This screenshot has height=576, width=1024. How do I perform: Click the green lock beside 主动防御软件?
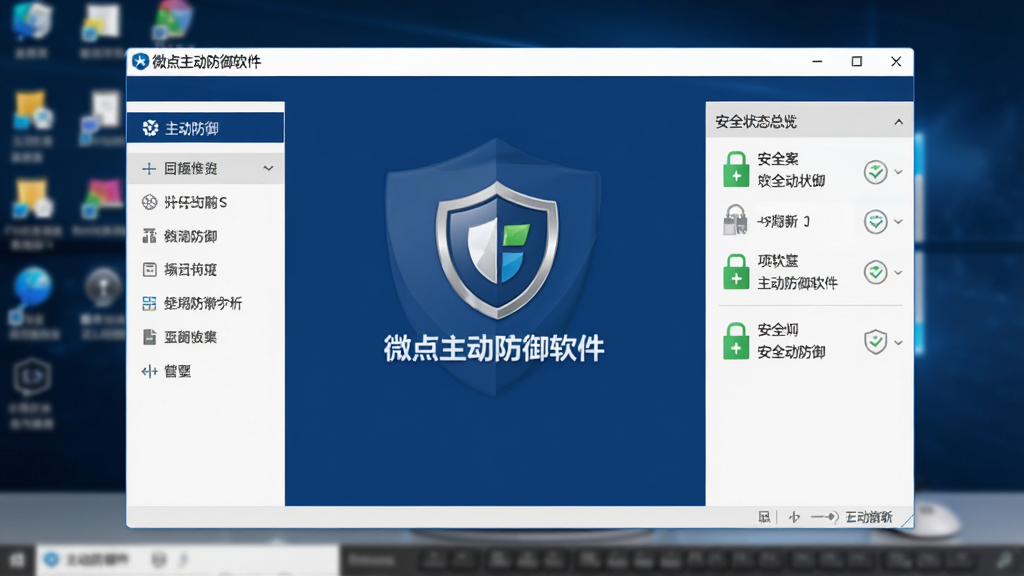736,272
